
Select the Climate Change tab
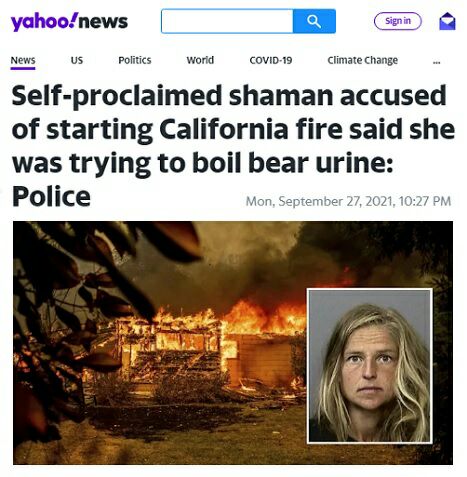pos(363,60)
